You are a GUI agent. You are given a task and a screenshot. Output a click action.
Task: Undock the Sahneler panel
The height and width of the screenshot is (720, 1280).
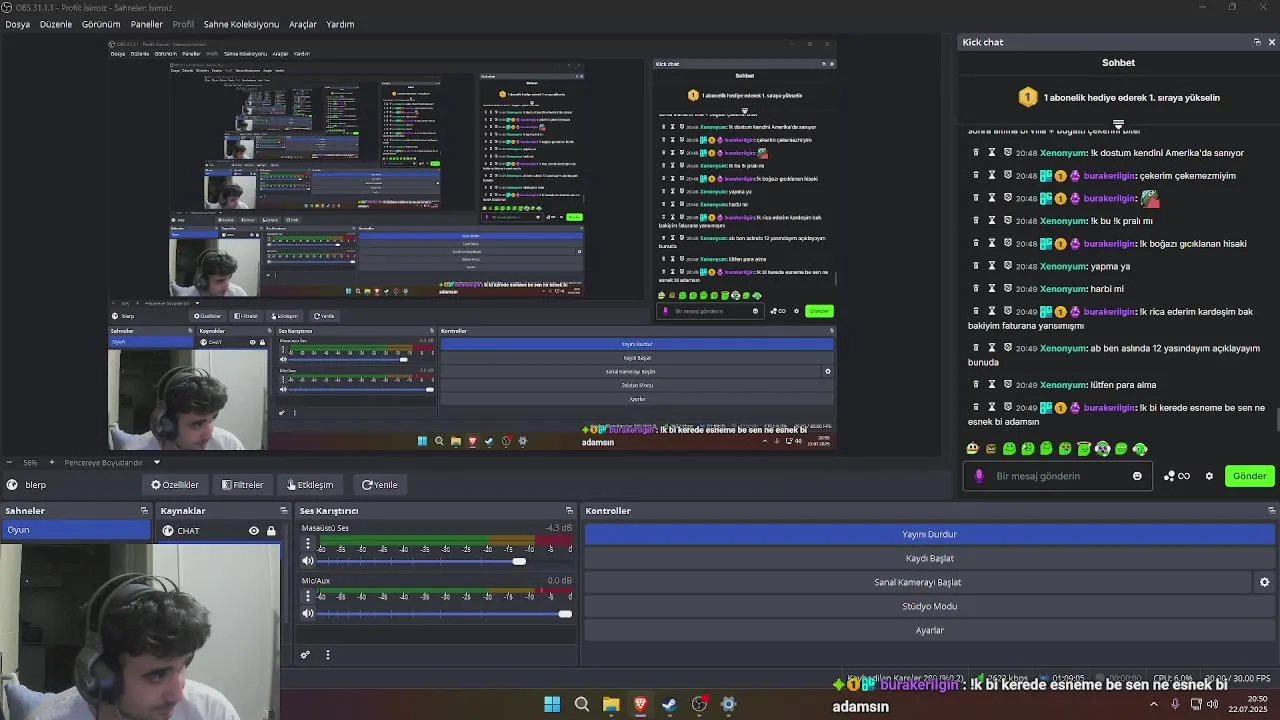144,511
